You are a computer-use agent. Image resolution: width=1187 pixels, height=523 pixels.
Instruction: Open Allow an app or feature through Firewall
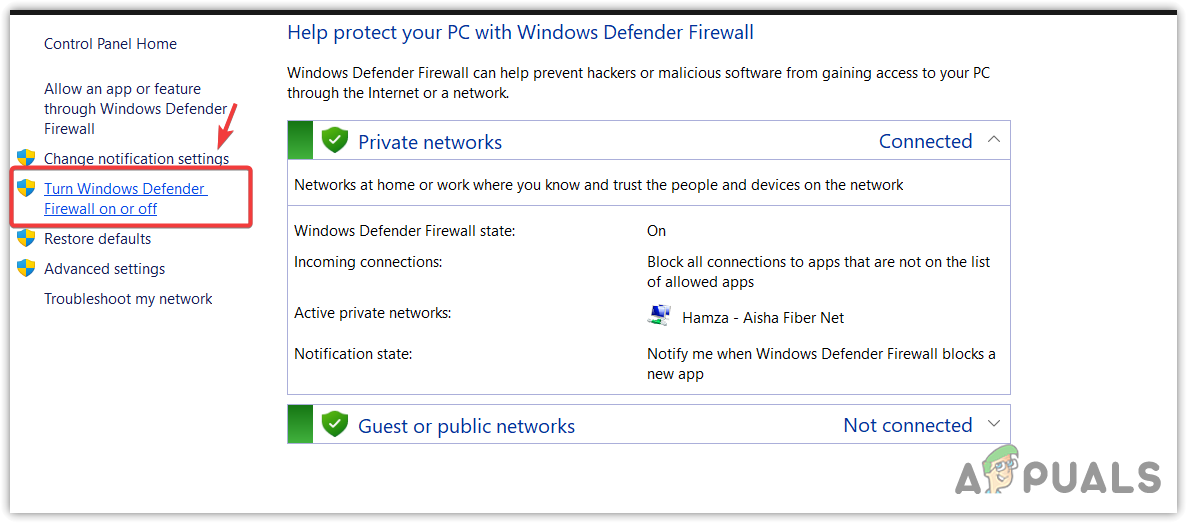[x=122, y=109]
